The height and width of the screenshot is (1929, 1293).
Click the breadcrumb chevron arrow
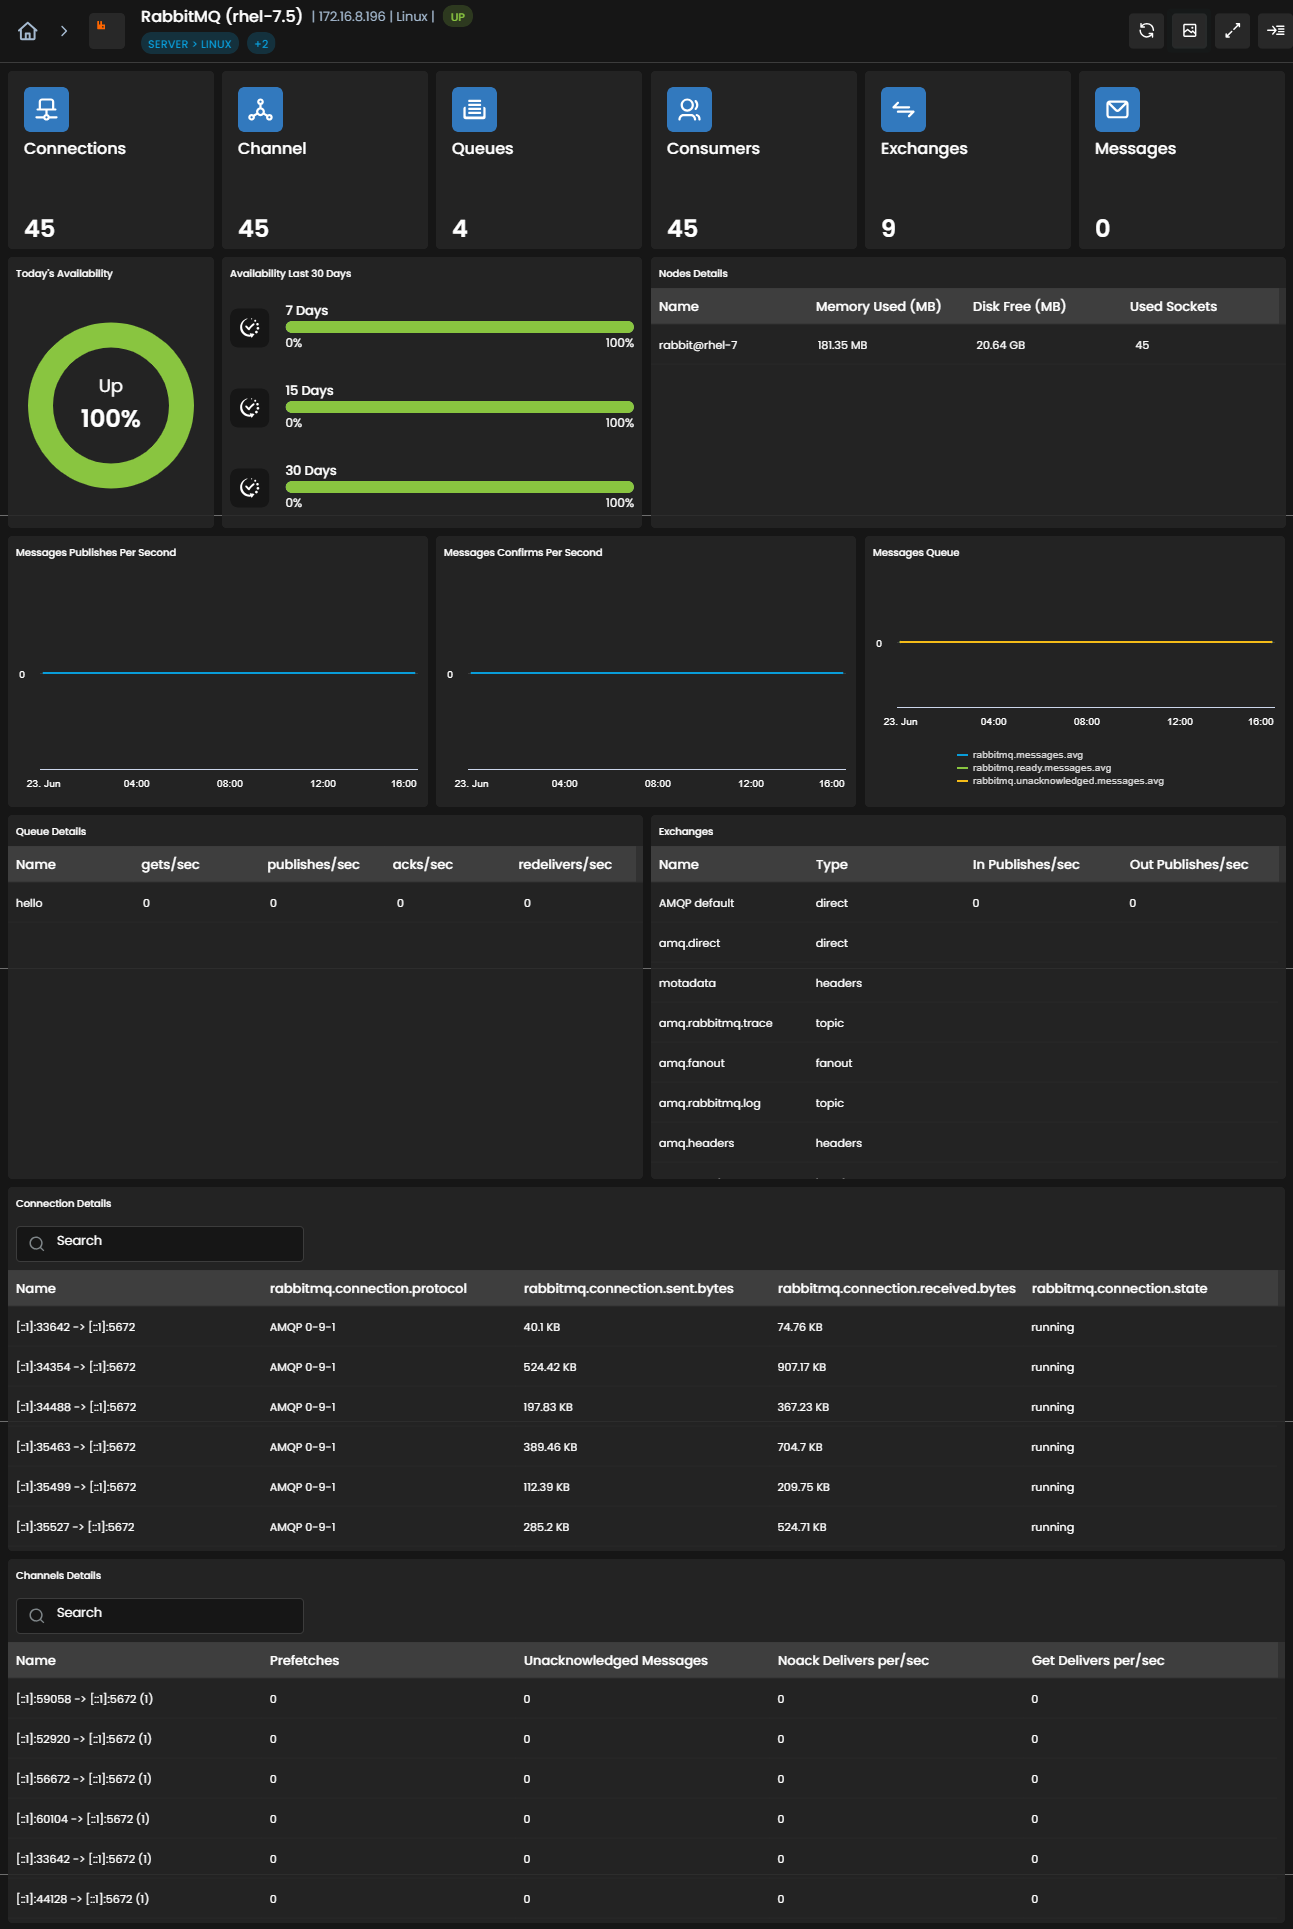coord(64,31)
